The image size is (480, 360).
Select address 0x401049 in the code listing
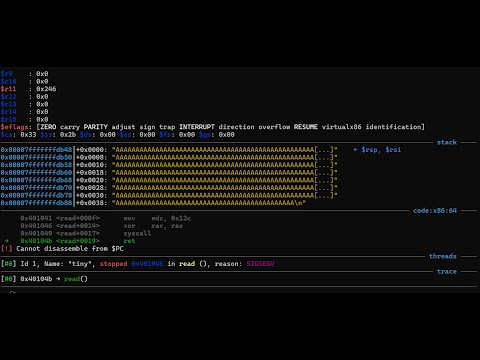(36, 233)
